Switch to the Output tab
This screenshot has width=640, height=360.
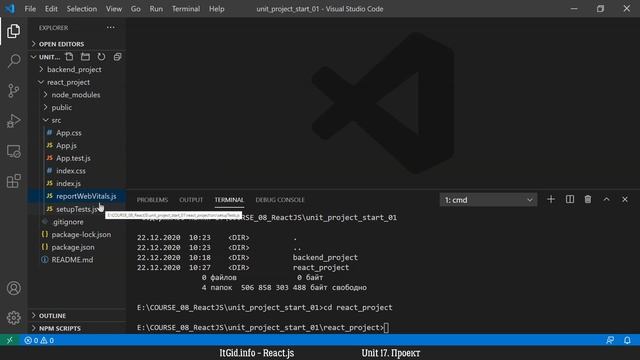[191, 200]
